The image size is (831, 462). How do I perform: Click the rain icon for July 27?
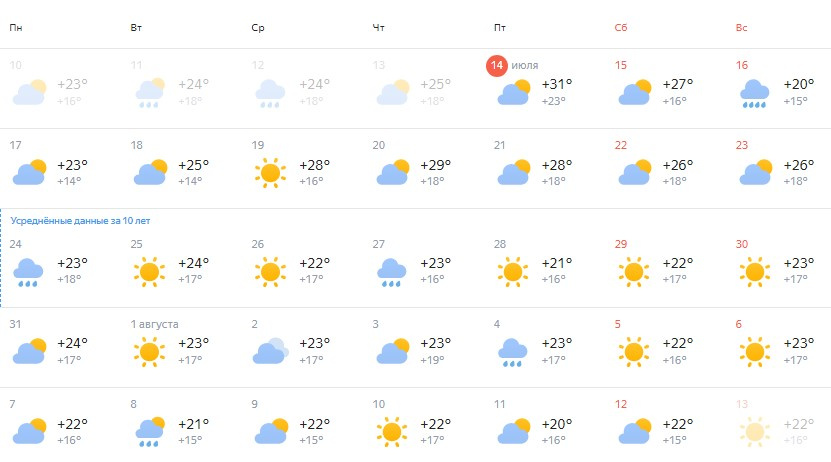[x=391, y=271]
